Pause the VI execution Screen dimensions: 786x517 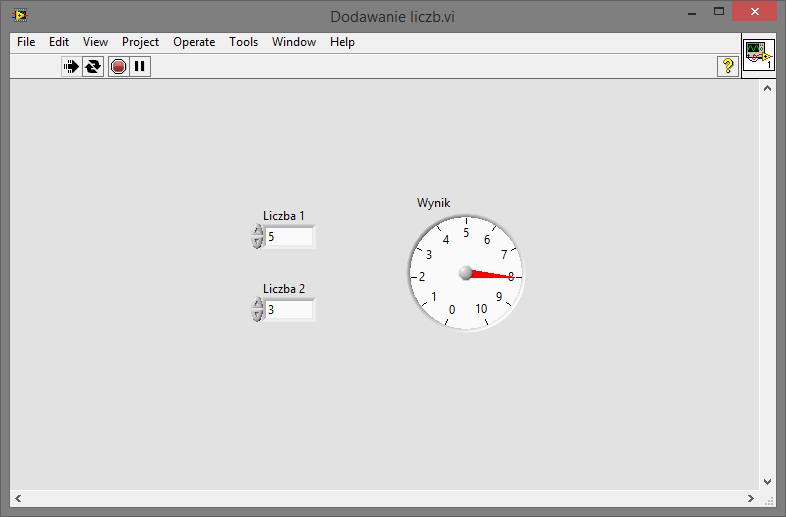pos(140,67)
